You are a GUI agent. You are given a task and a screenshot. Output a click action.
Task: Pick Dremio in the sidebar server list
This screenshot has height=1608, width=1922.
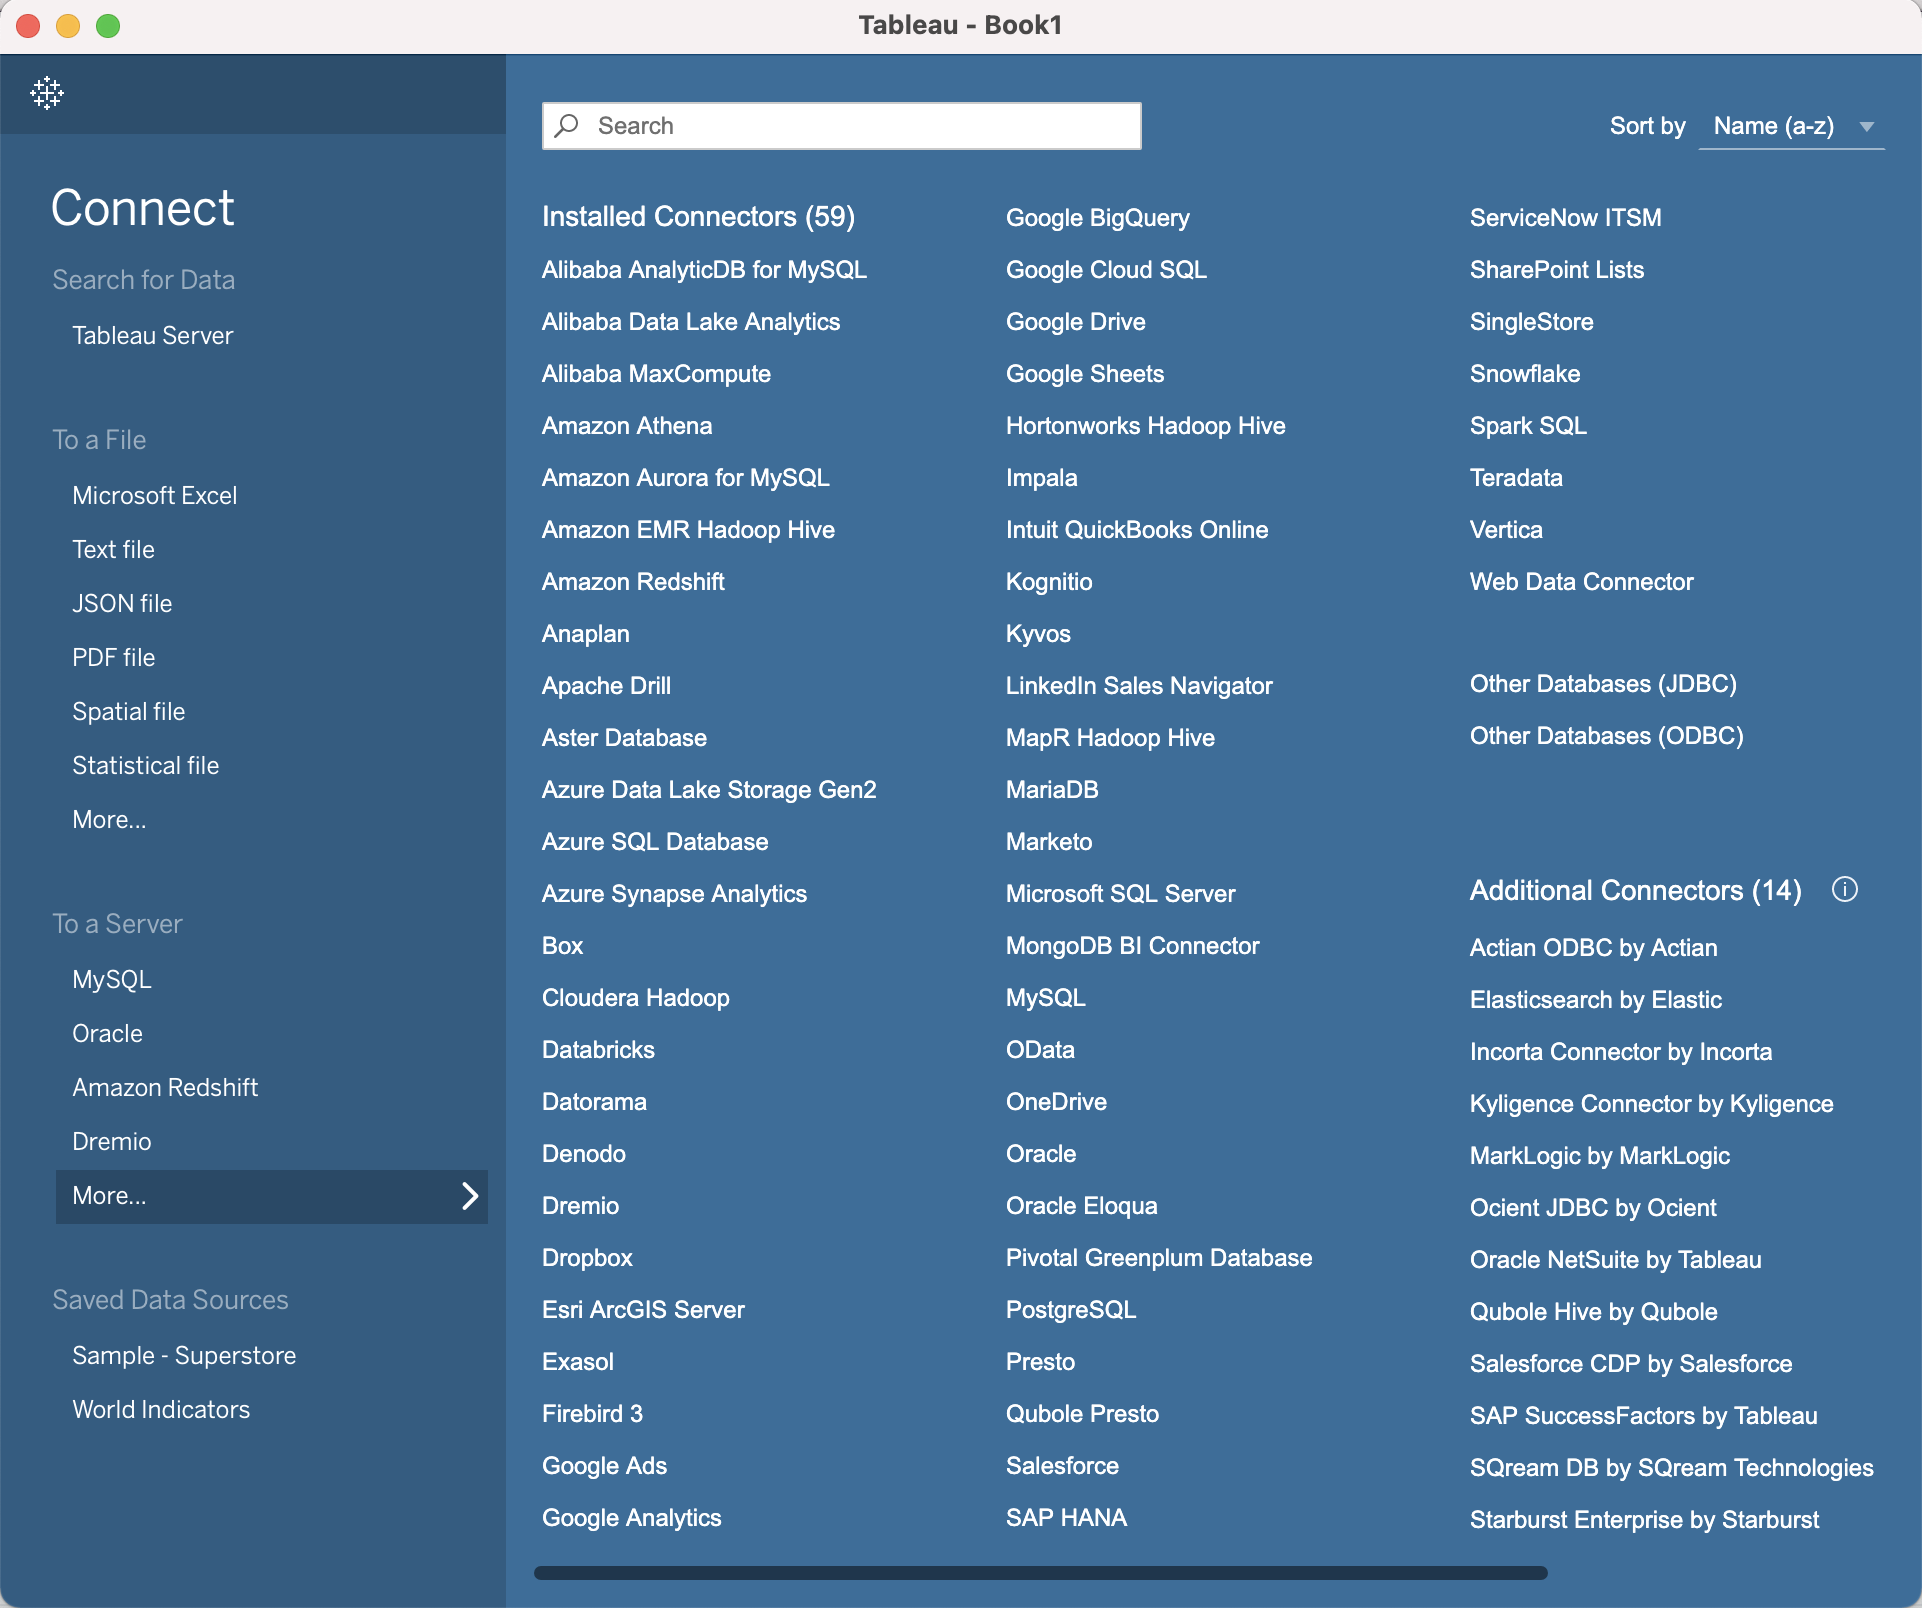coord(111,1142)
